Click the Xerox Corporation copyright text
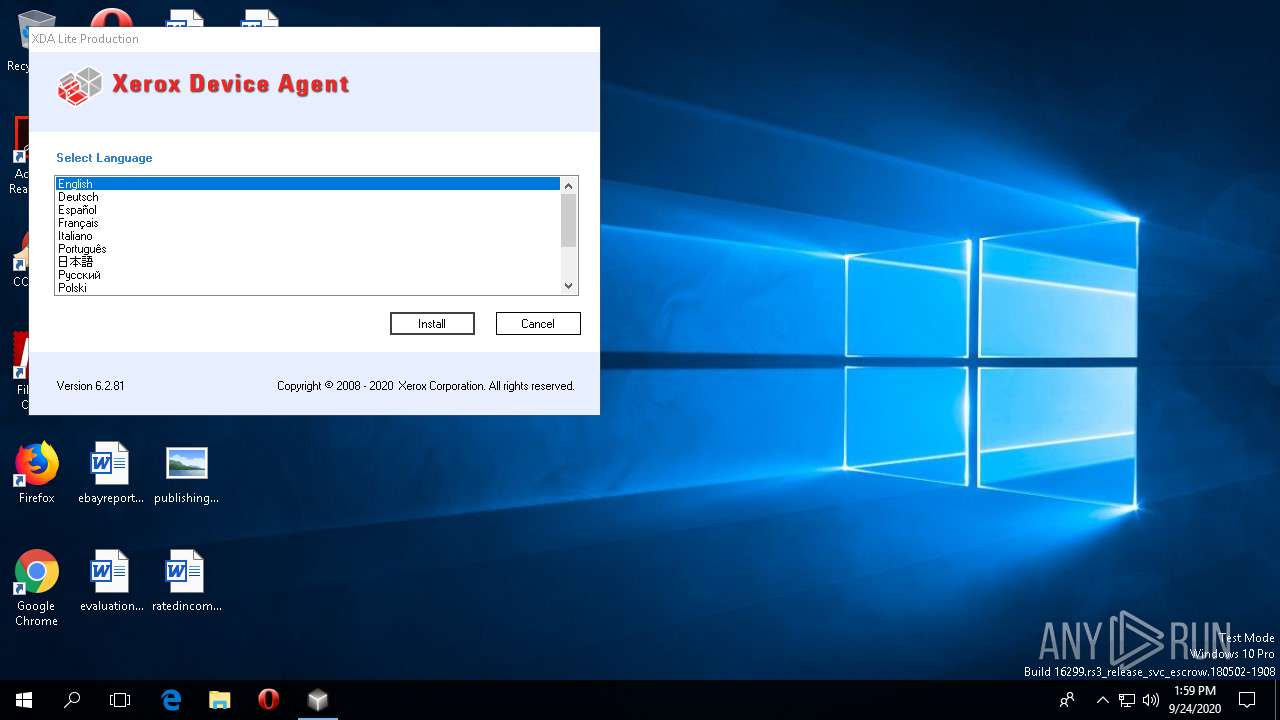1280x720 pixels. [425, 386]
